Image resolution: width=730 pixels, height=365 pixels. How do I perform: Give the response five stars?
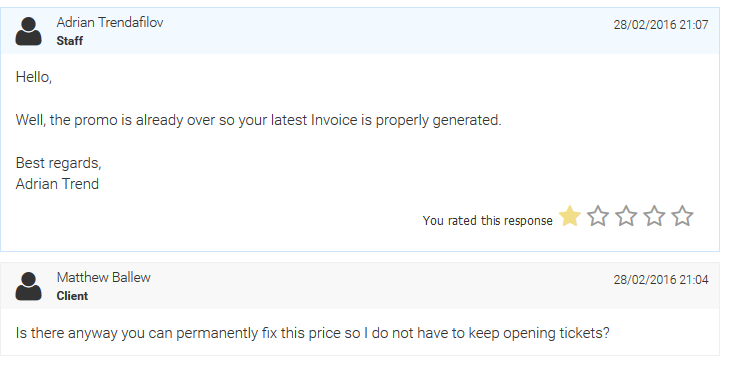[683, 216]
